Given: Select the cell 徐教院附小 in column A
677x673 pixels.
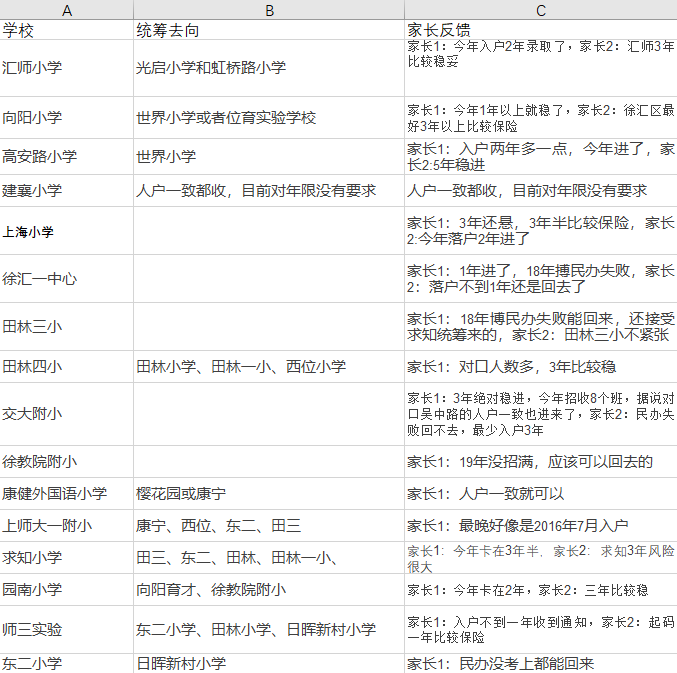Looking at the screenshot, I should coord(66,461).
